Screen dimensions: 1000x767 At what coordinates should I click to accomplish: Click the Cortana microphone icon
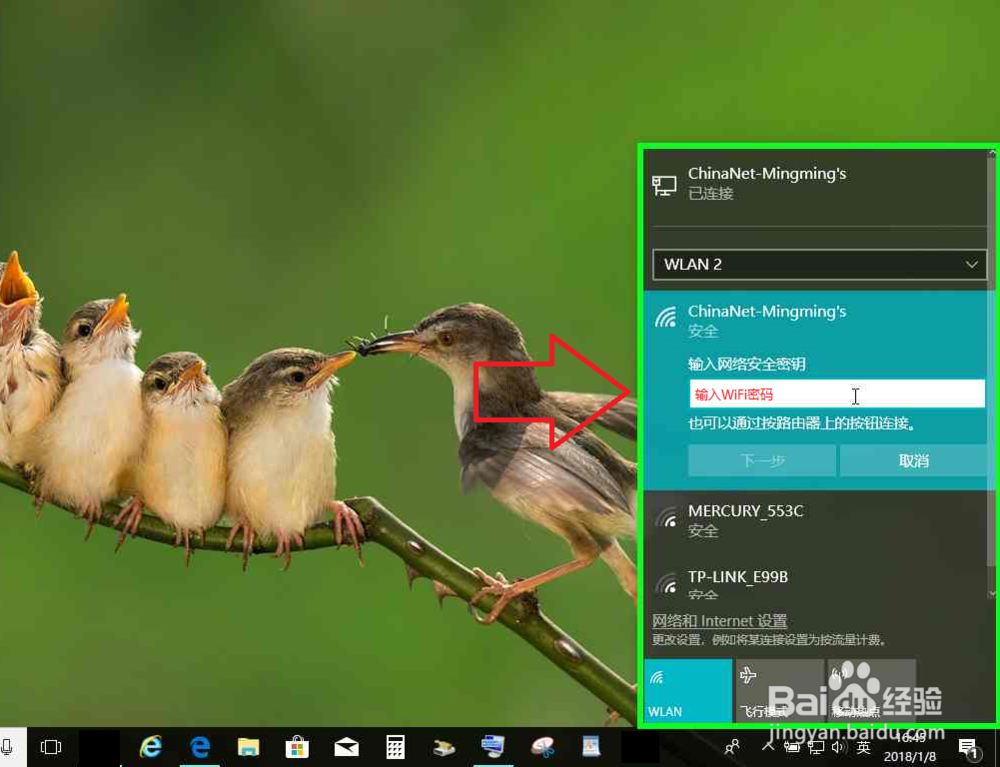pos(8,747)
